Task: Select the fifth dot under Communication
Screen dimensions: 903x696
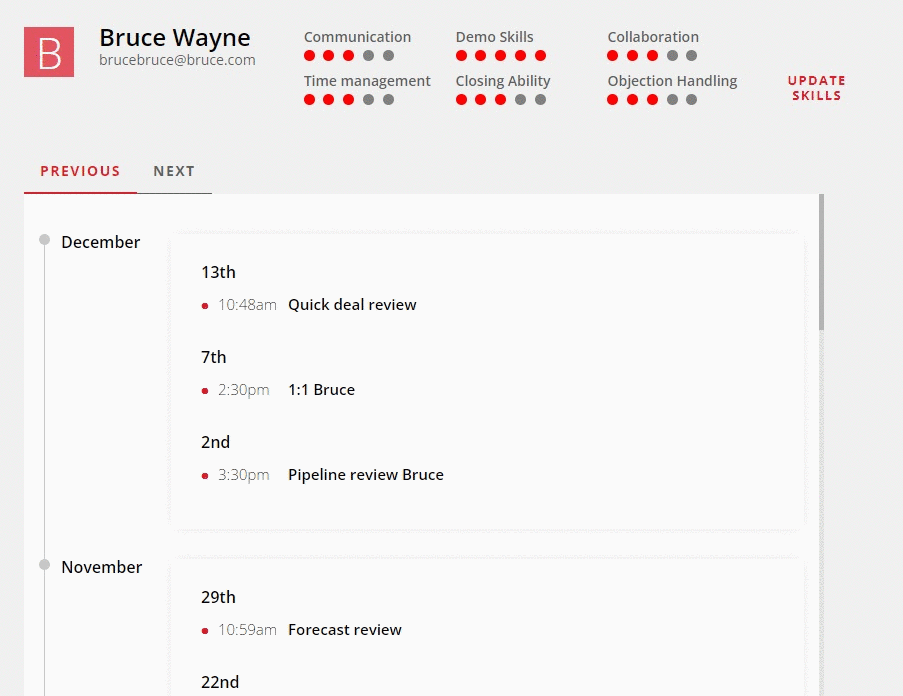Action: point(389,55)
